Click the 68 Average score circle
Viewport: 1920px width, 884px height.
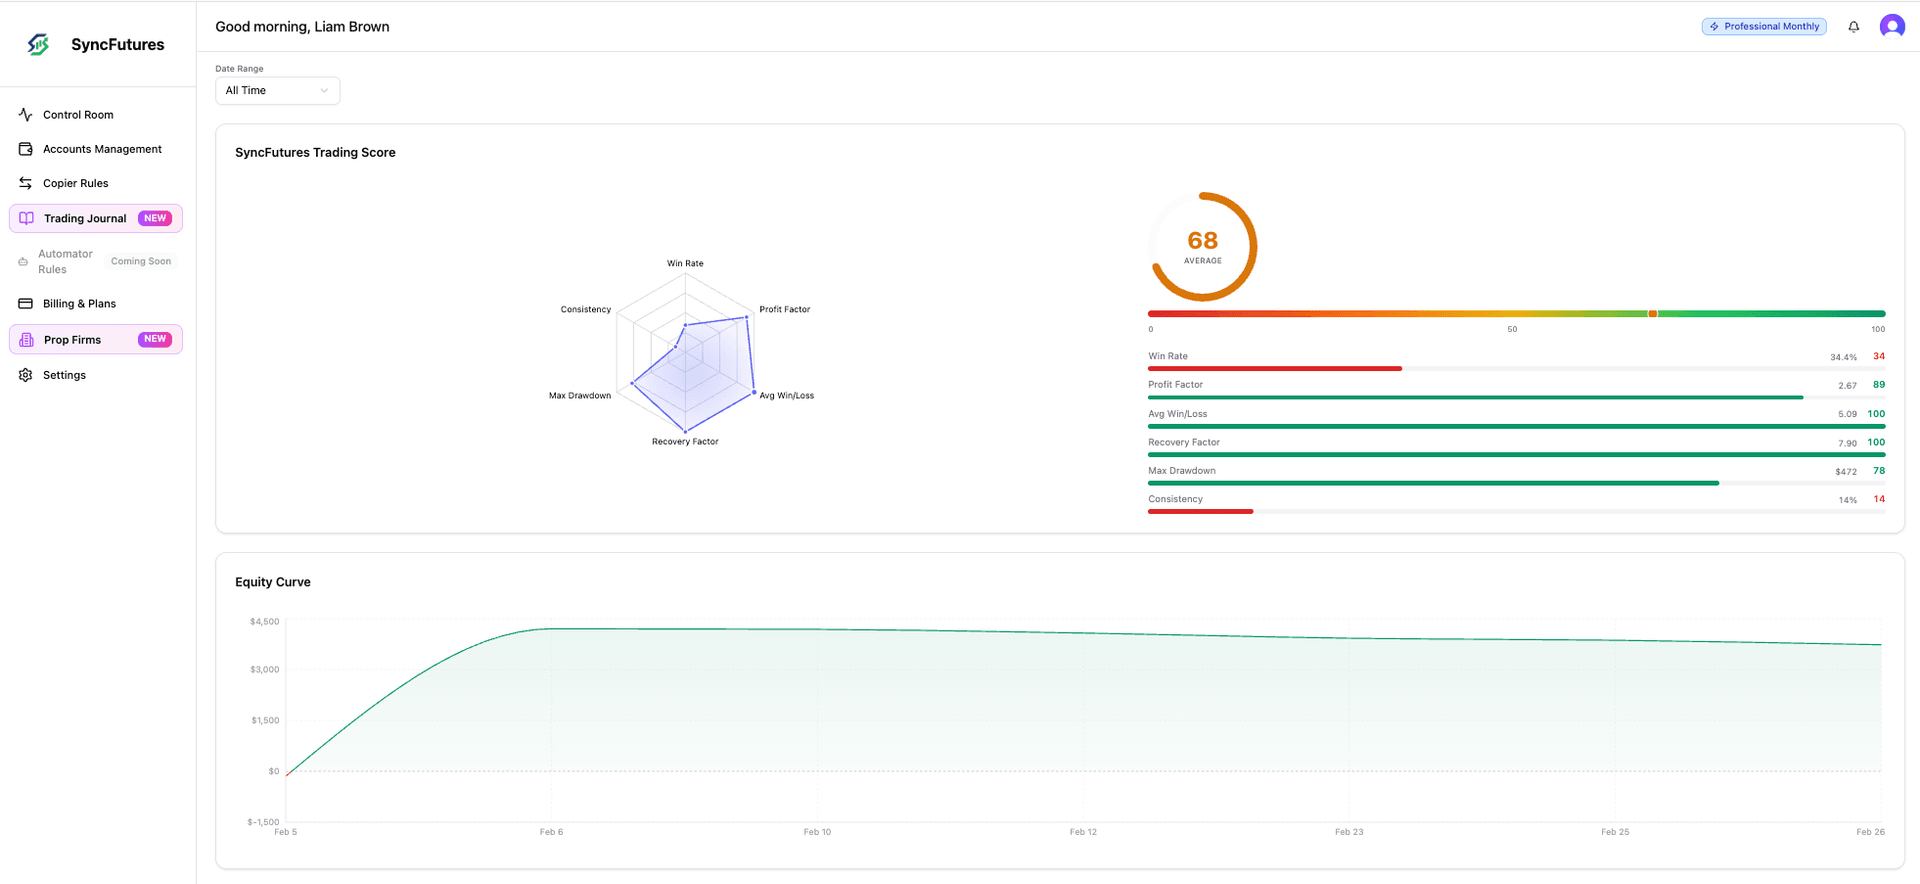coord(1203,246)
